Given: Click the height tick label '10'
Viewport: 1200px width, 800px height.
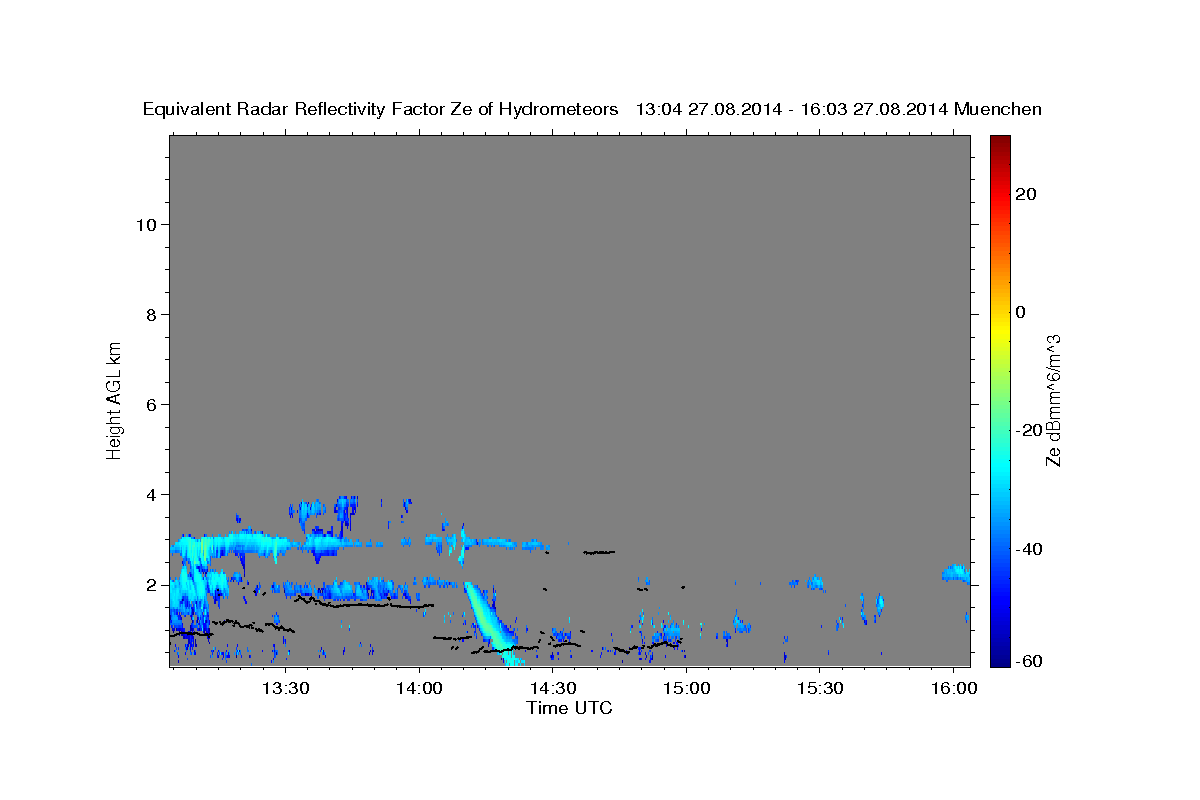Looking at the screenshot, I should [x=147, y=225].
